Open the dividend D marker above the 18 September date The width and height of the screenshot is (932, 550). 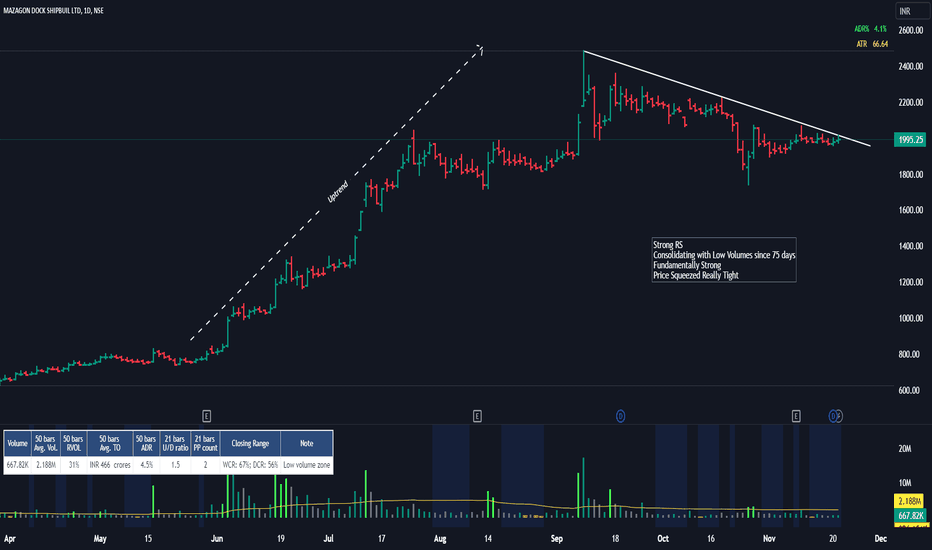(x=620, y=416)
